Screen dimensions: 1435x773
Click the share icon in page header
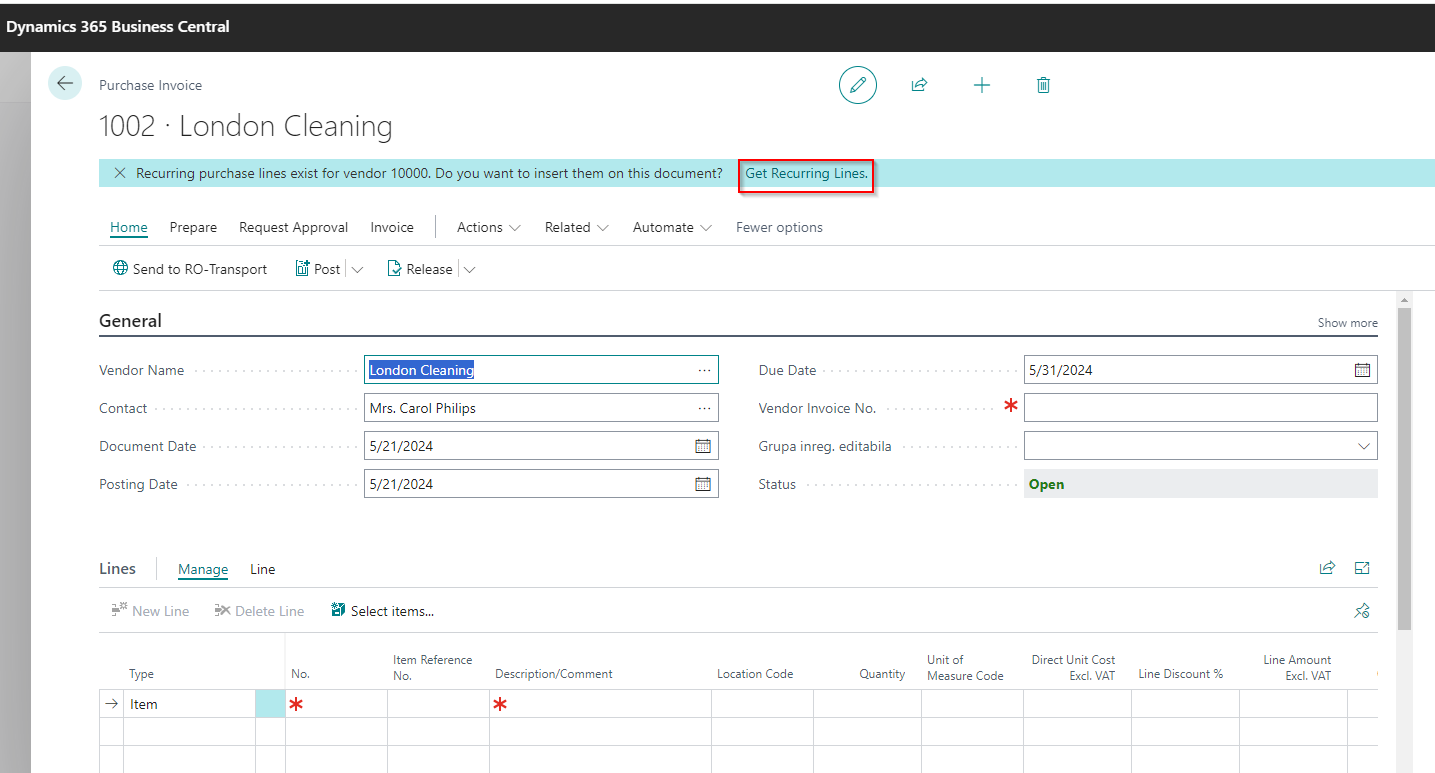919,85
